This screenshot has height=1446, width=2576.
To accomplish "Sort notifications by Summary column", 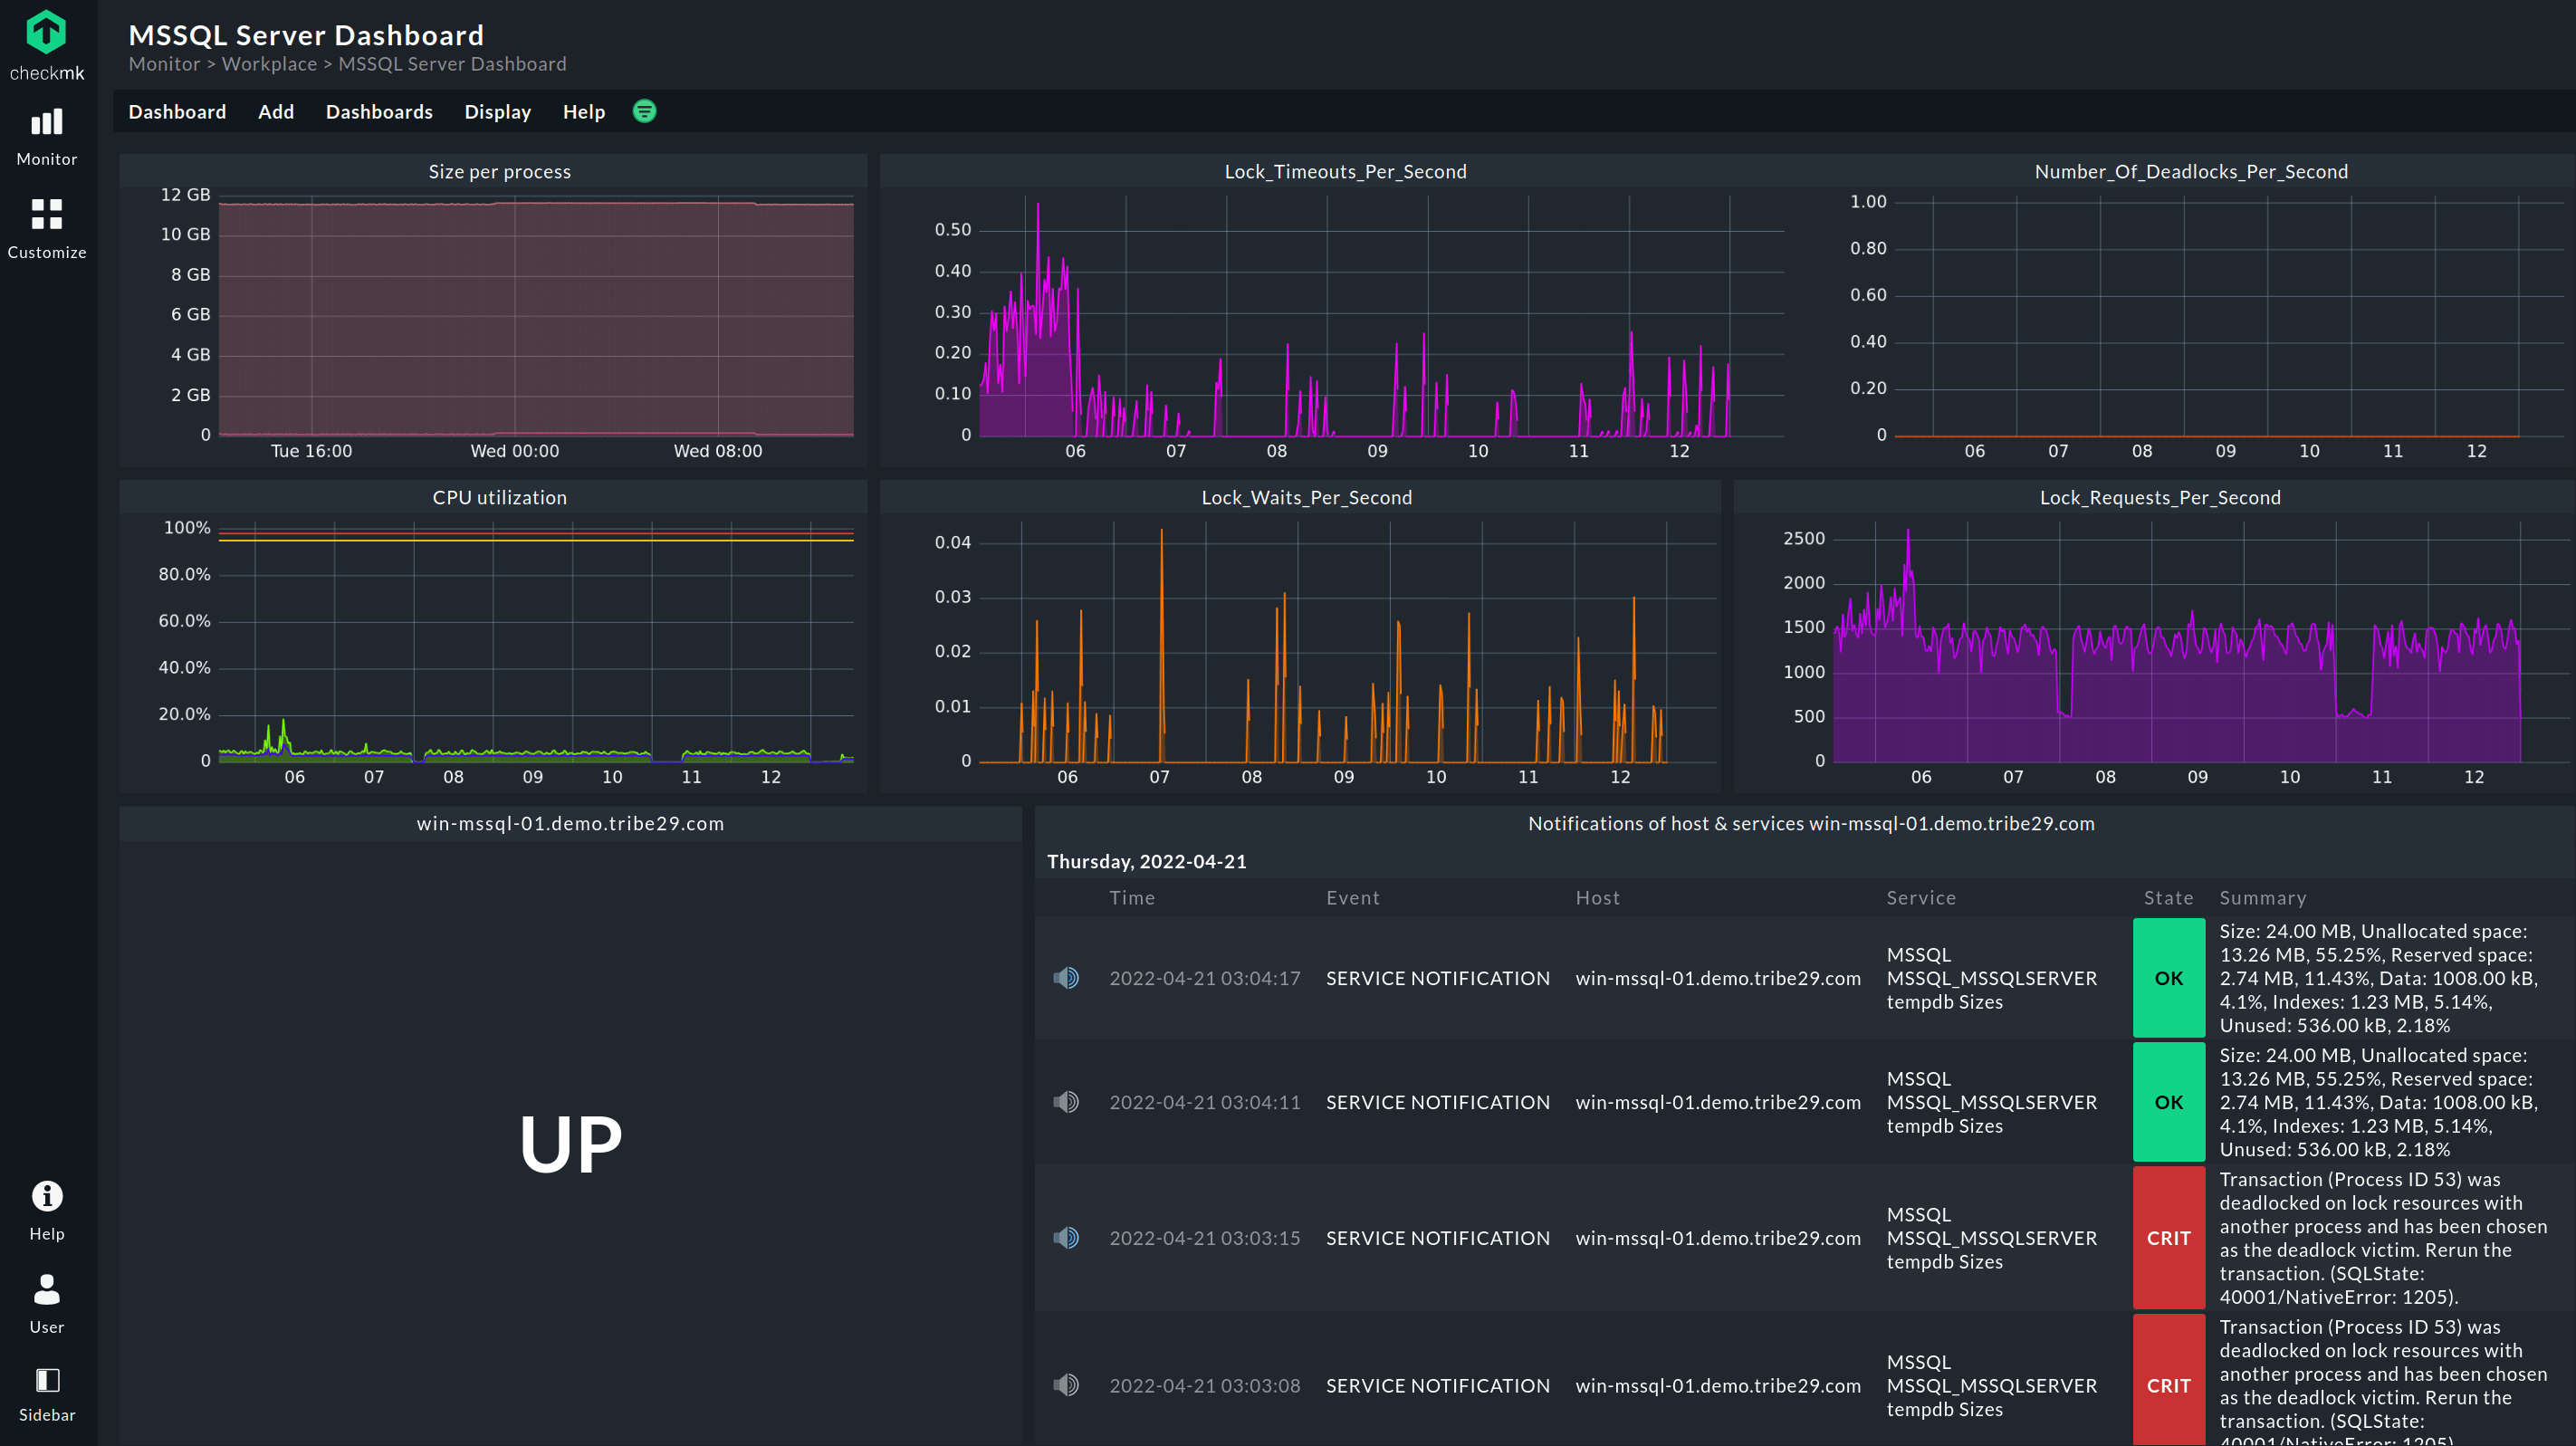I will click(2263, 898).
